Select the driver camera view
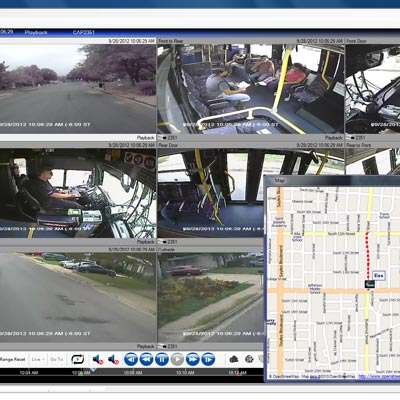 [78, 193]
